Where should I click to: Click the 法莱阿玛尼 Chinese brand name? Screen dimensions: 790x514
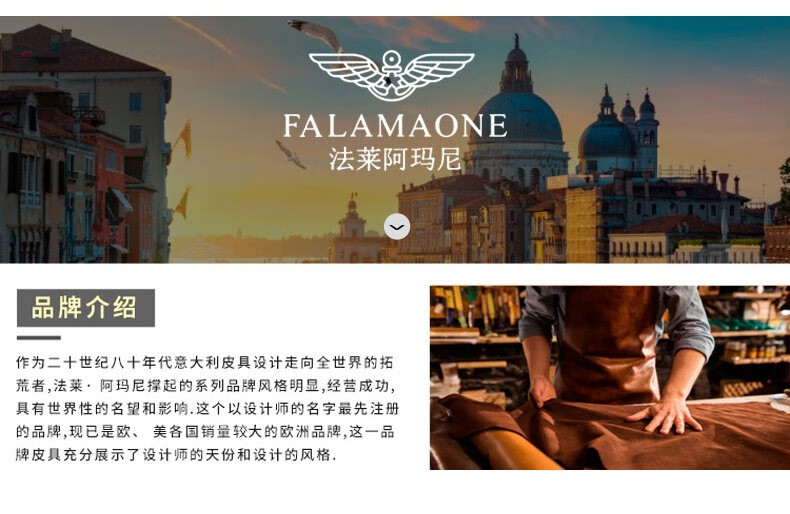395,159
